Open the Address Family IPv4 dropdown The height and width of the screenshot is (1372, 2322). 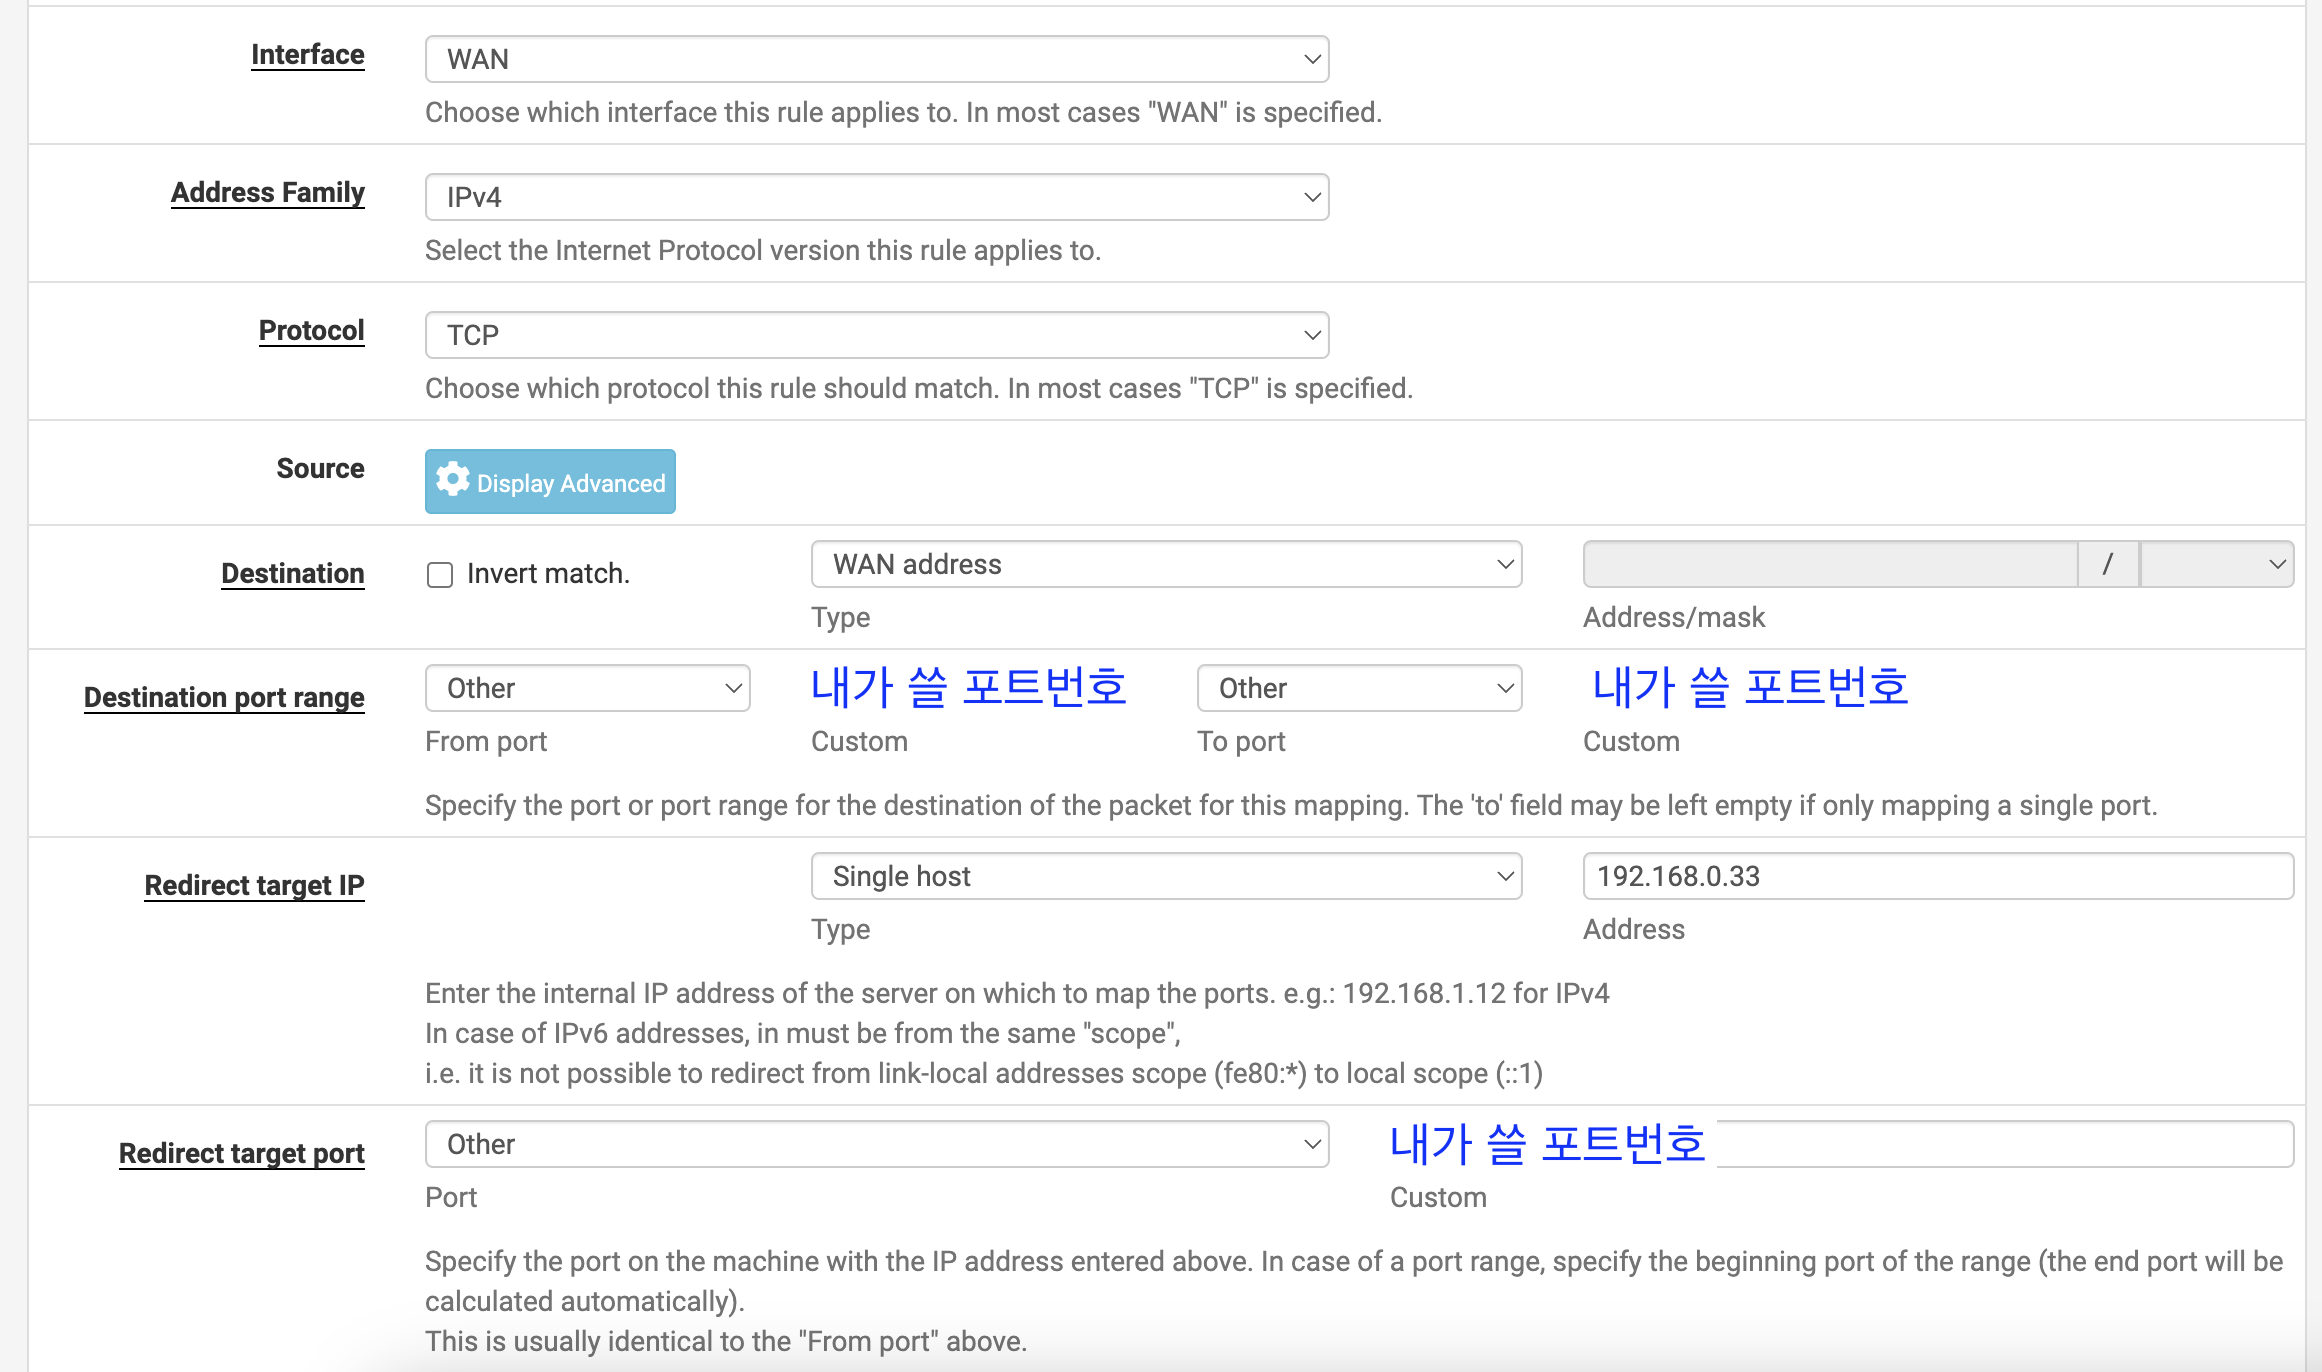point(876,198)
